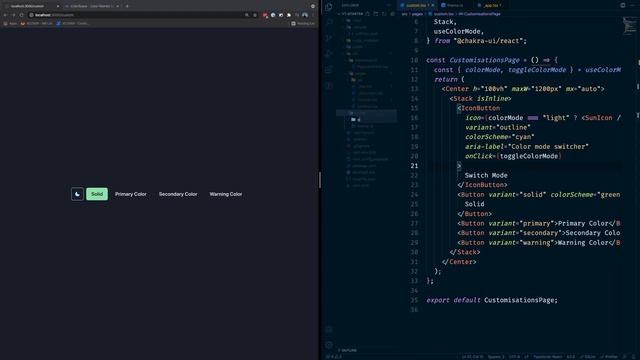Screen dimensions: 640x360
Task: Refresh the Explorer tree
Action: (x=384, y=14)
